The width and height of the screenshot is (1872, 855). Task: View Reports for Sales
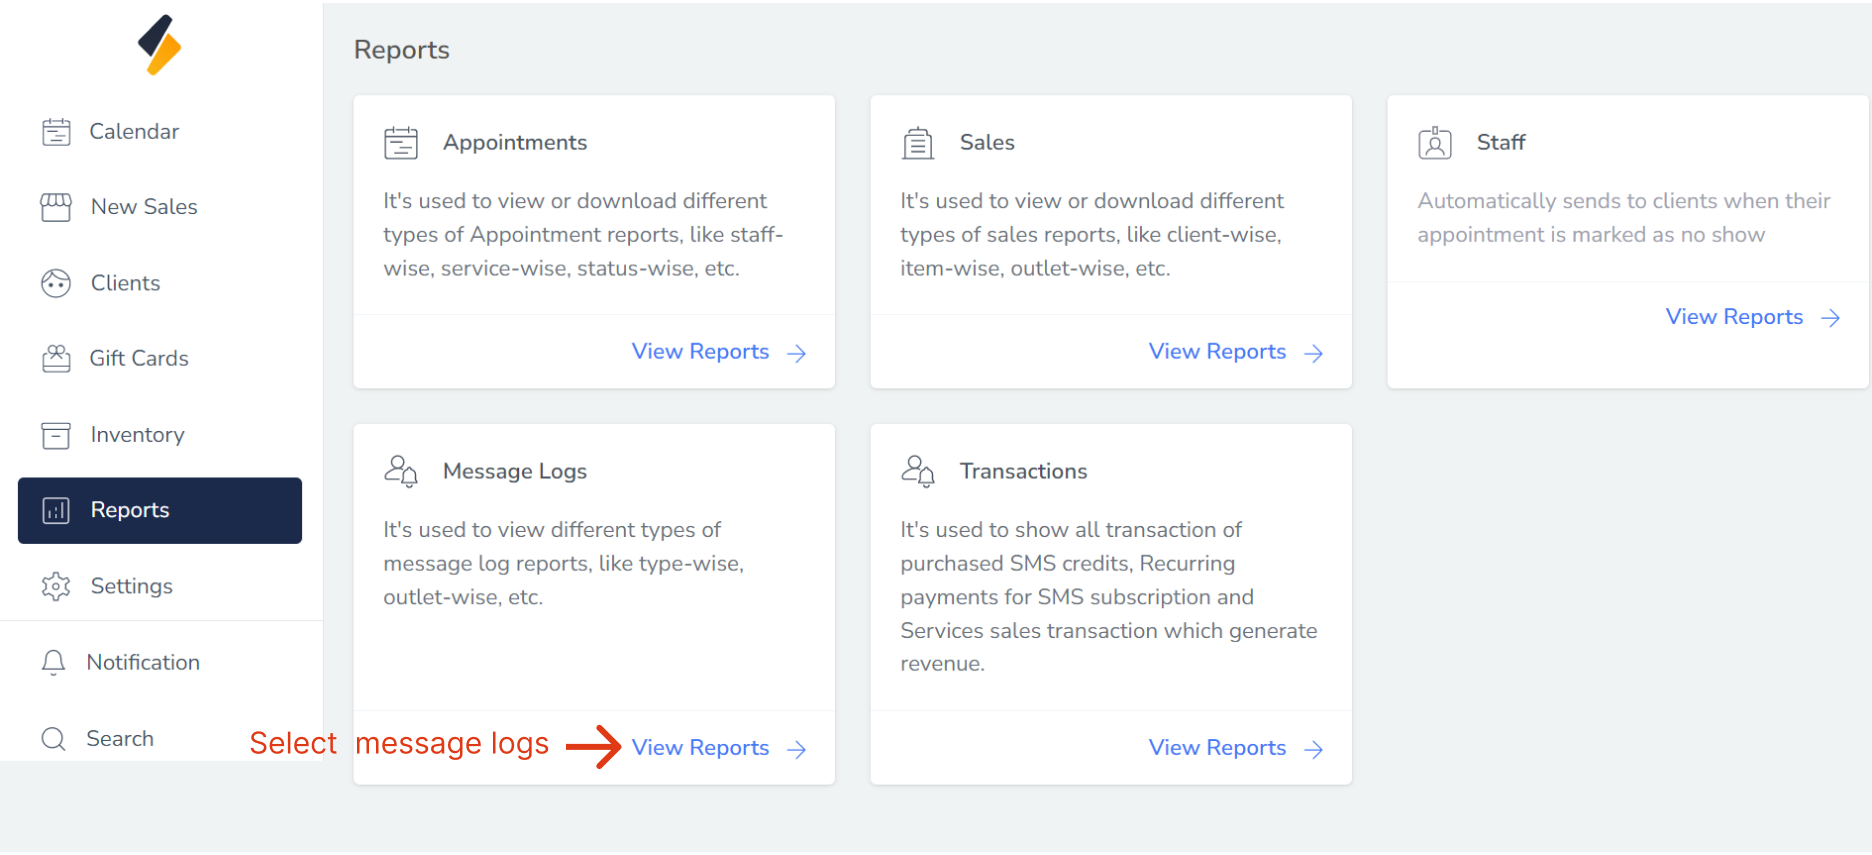[x=1217, y=352]
